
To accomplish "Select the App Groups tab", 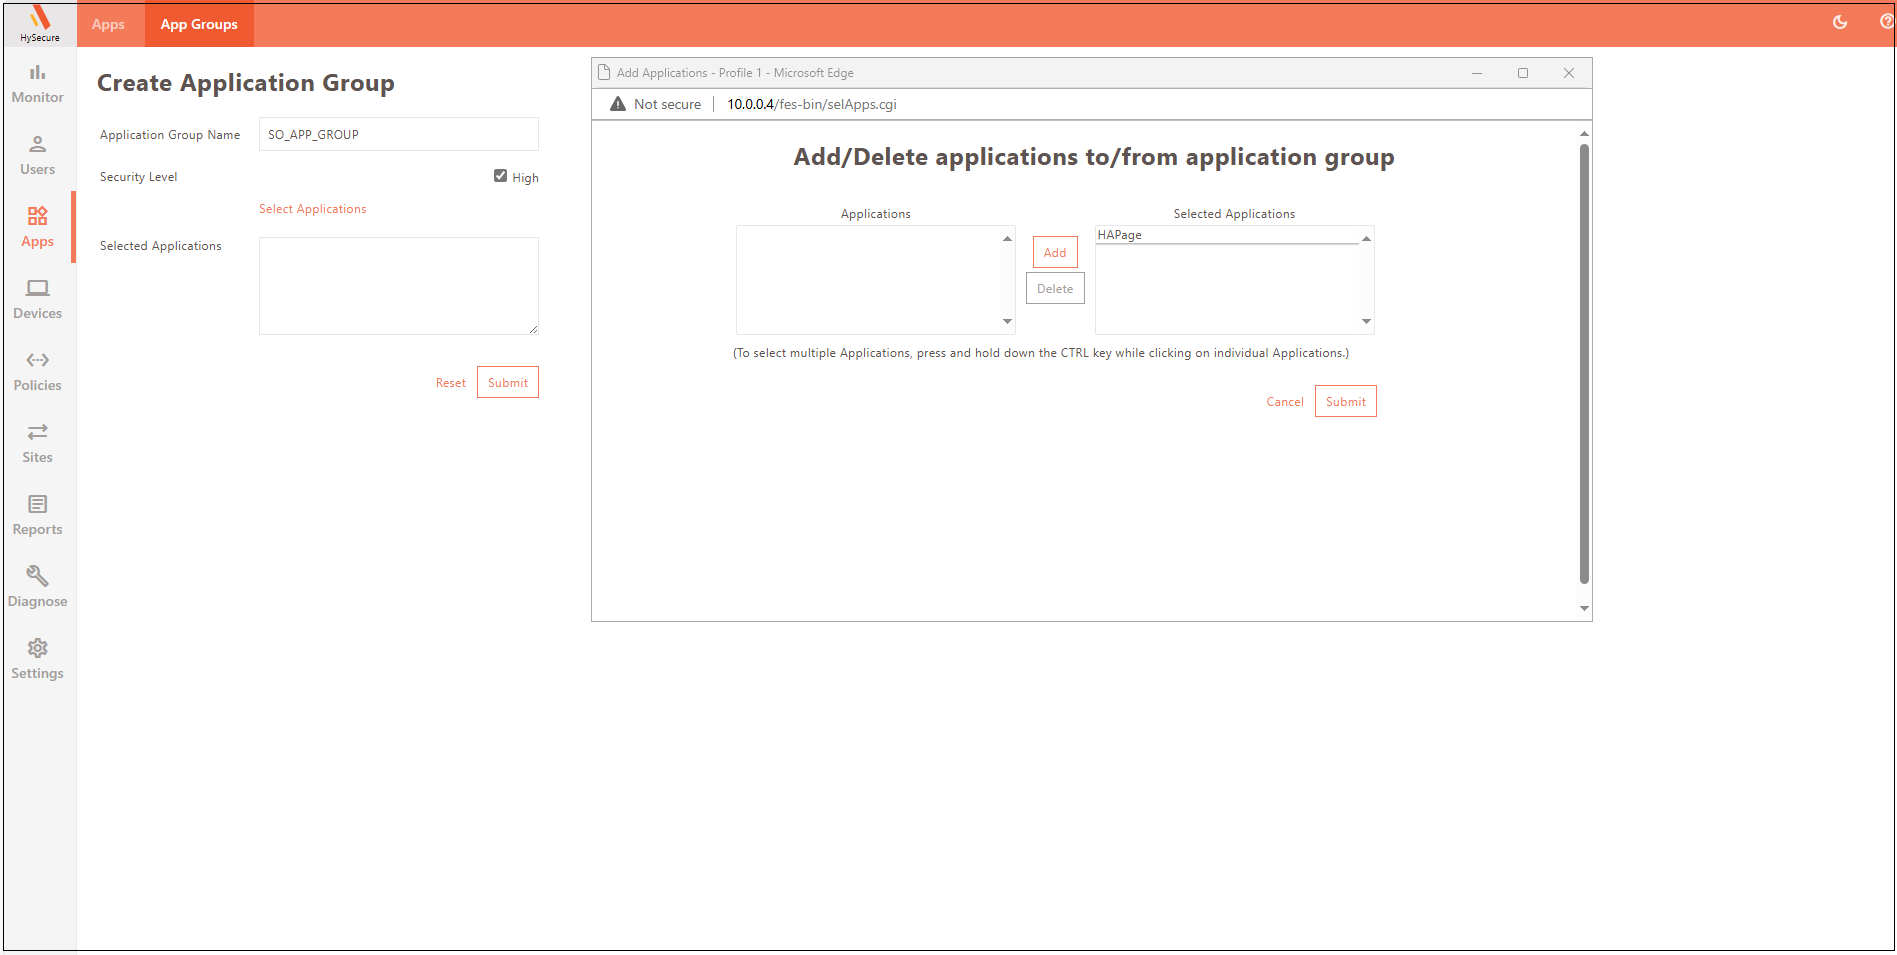I will pos(199,24).
